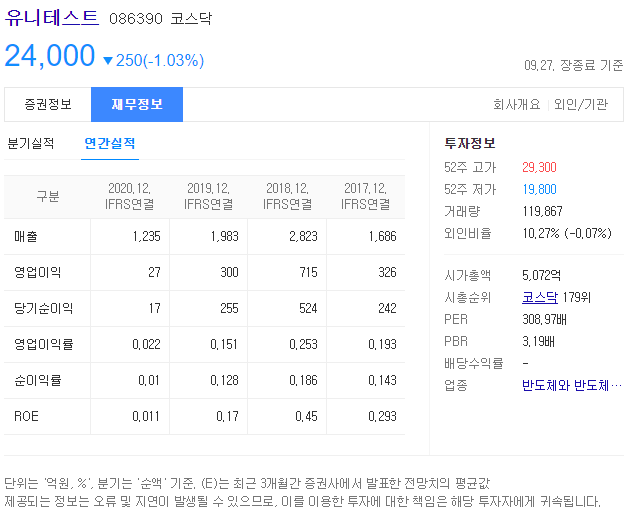The width and height of the screenshot is (627, 517).
Task: Select the 연간실적 sub-tab
Action: pyautogui.click(x=110, y=143)
